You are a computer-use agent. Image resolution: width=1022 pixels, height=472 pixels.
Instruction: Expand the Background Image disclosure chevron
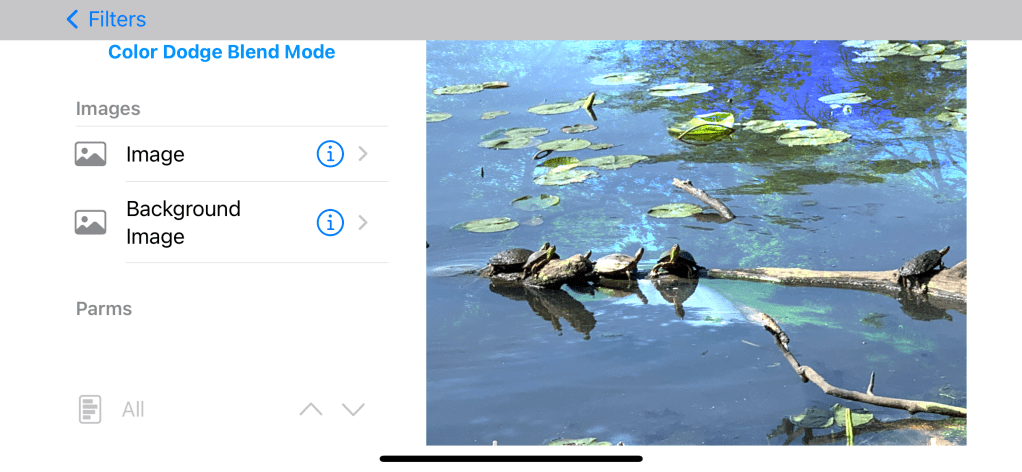(x=363, y=222)
